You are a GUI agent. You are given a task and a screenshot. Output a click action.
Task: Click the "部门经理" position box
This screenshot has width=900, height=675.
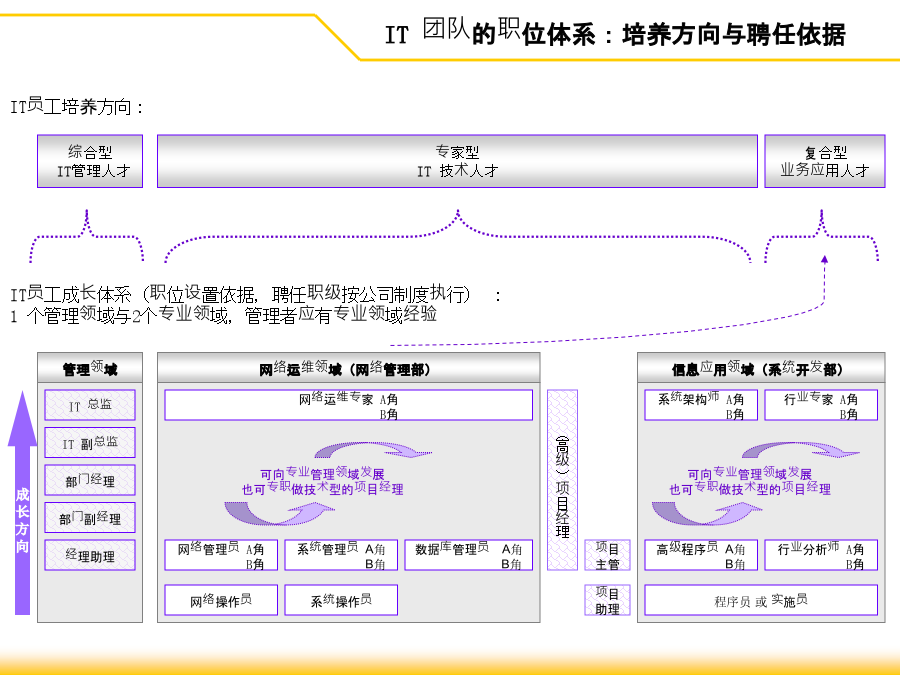click(90, 480)
